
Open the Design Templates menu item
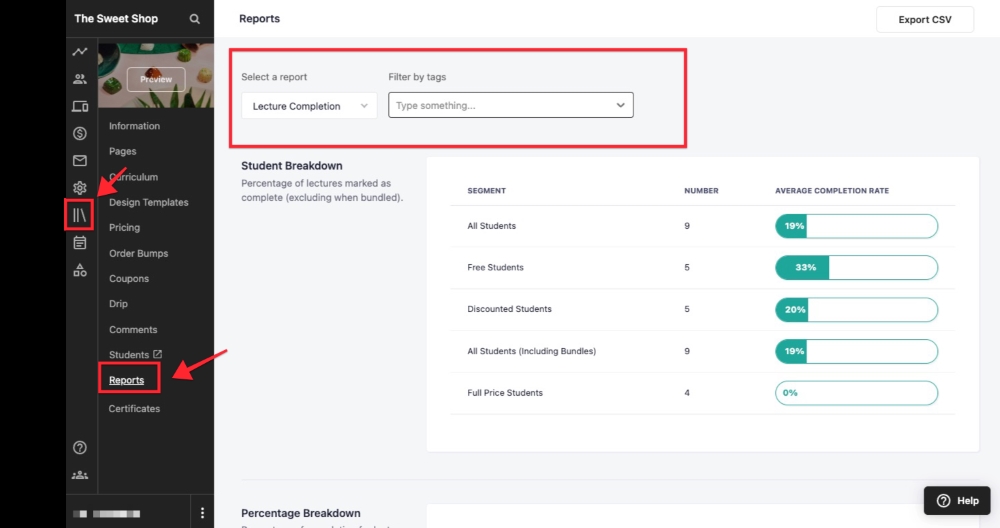(x=149, y=202)
